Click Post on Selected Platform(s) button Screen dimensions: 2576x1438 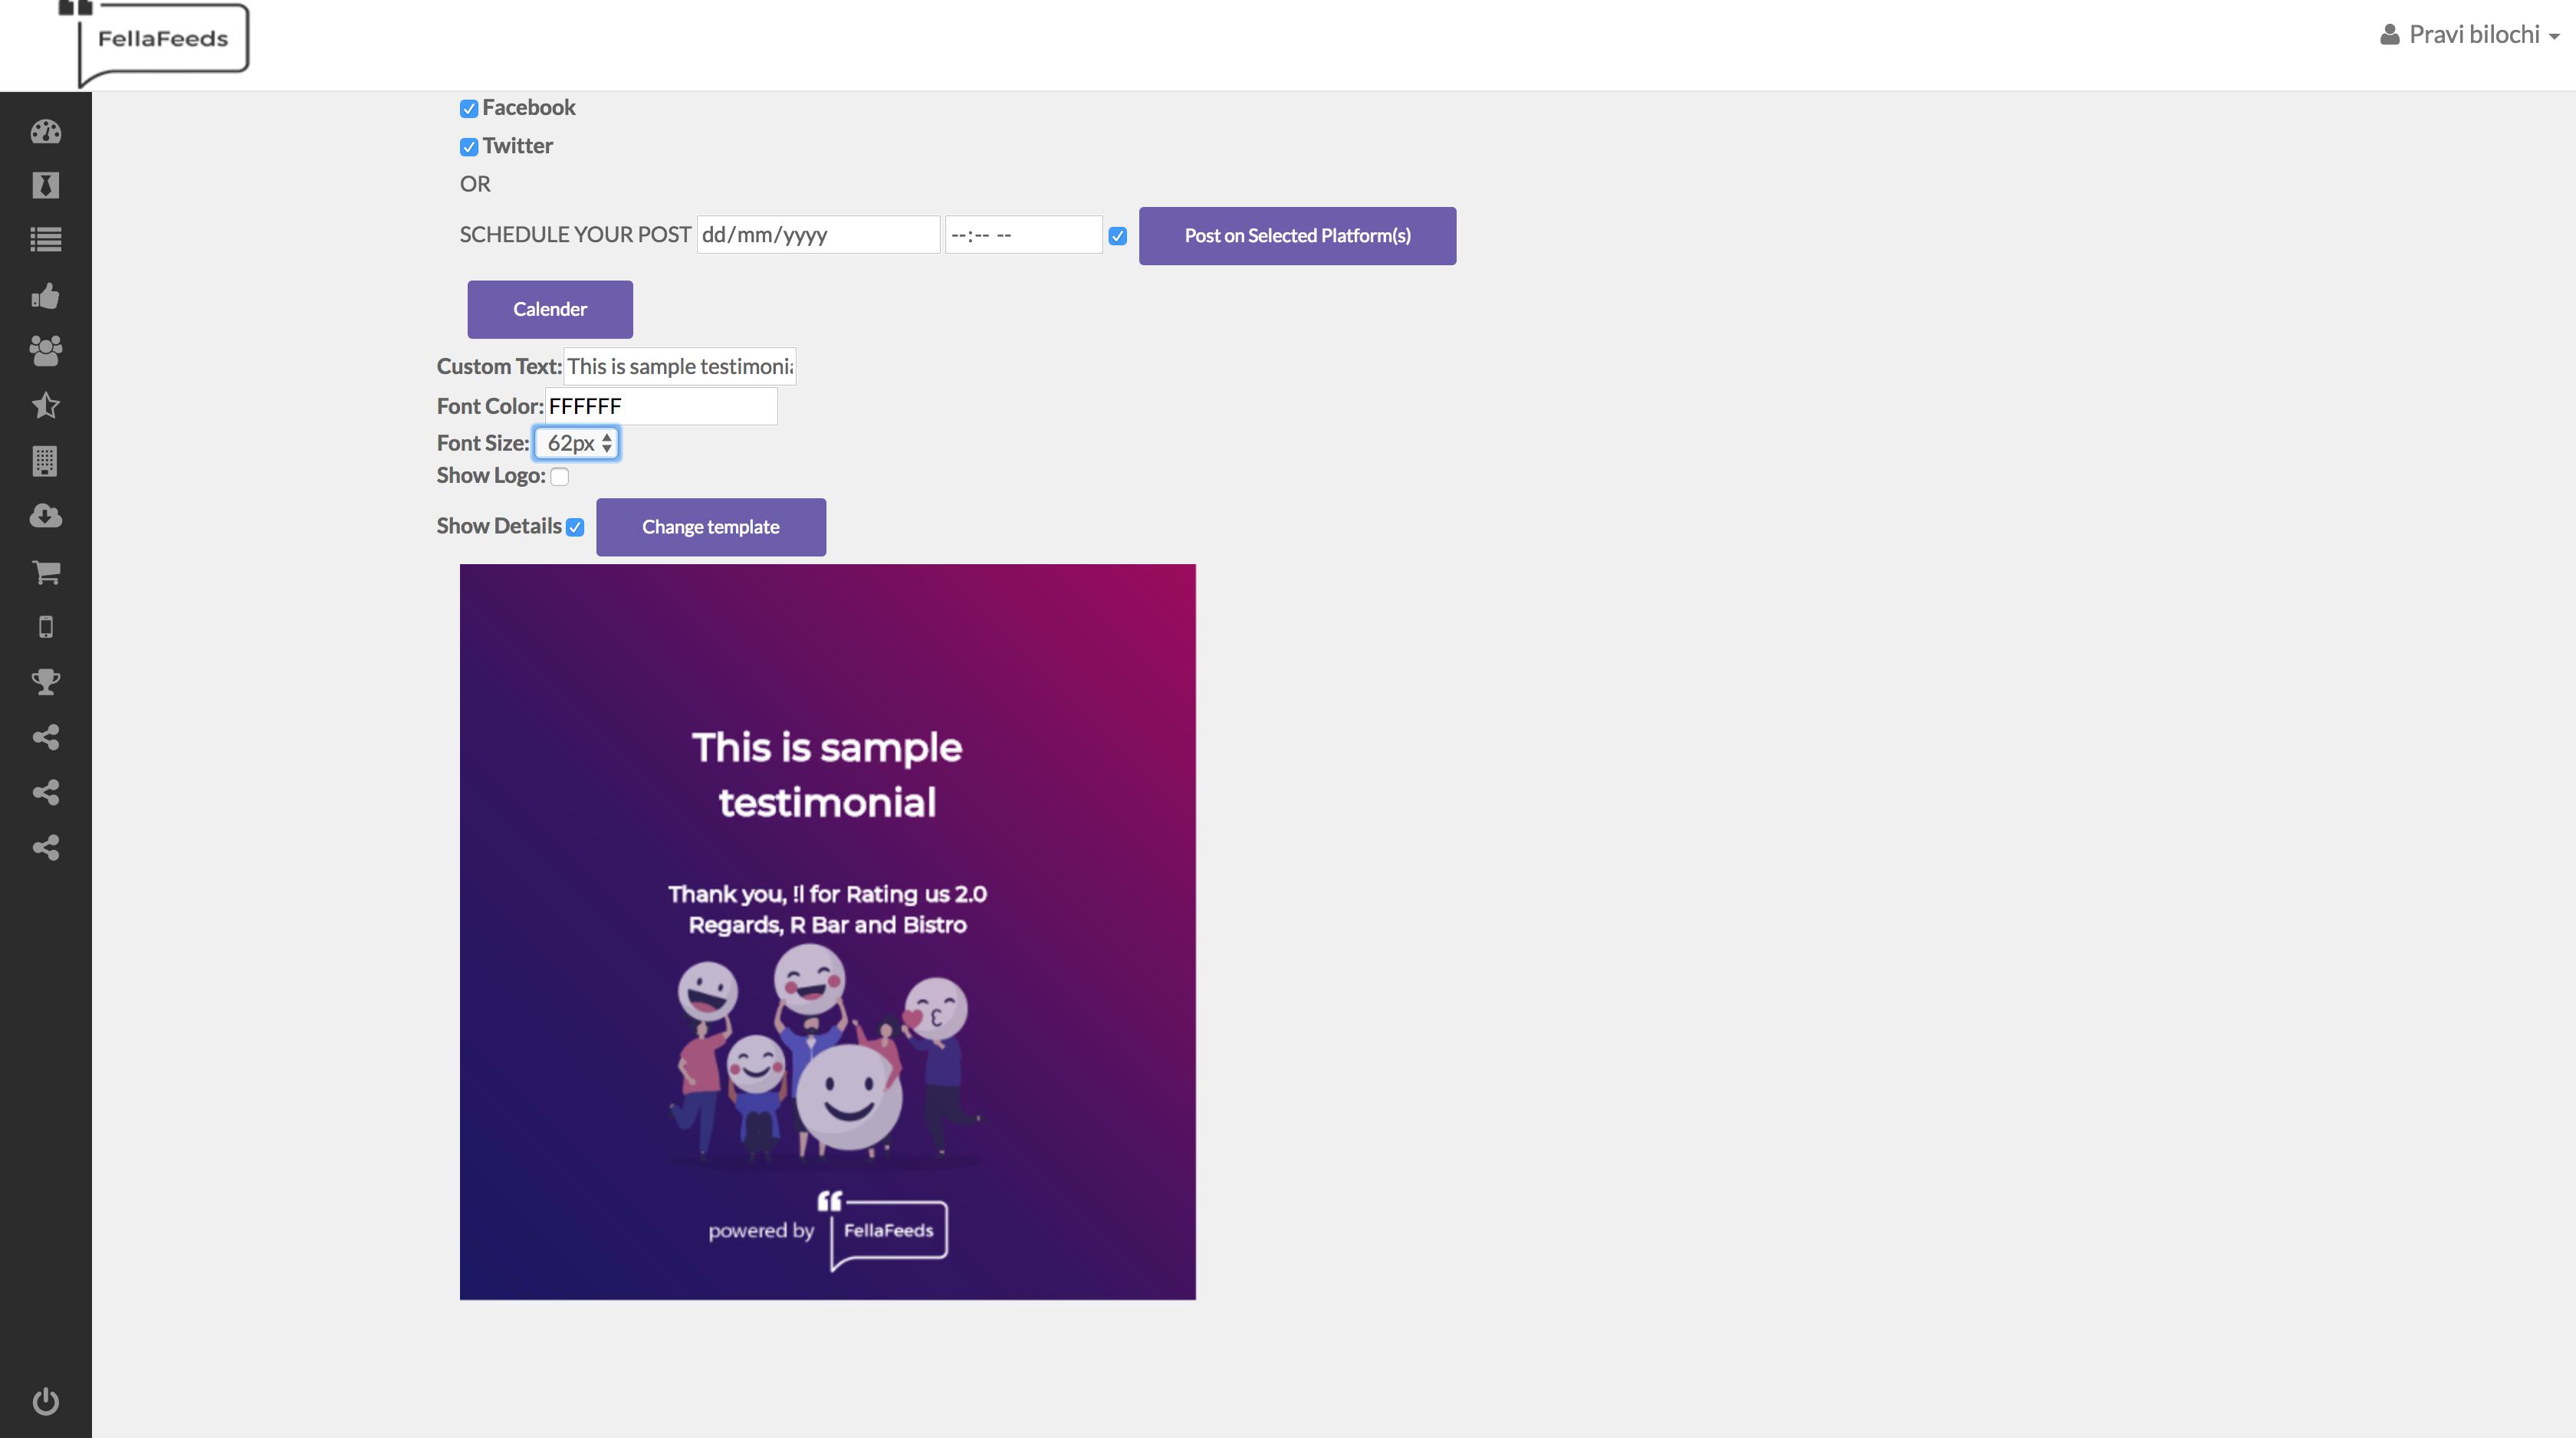(x=1297, y=236)
